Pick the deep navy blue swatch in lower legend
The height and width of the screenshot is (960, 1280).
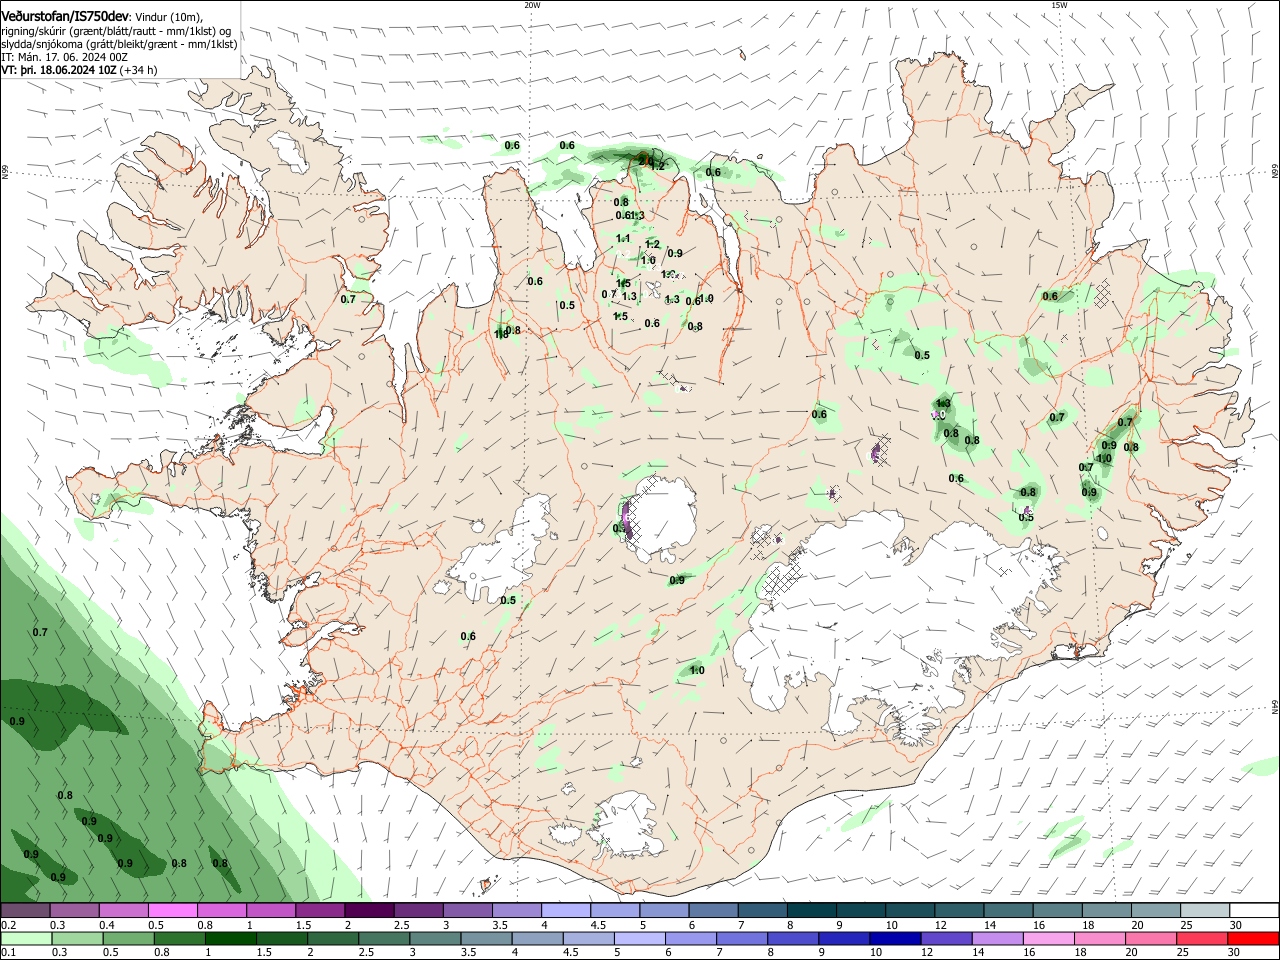point(894,938)
